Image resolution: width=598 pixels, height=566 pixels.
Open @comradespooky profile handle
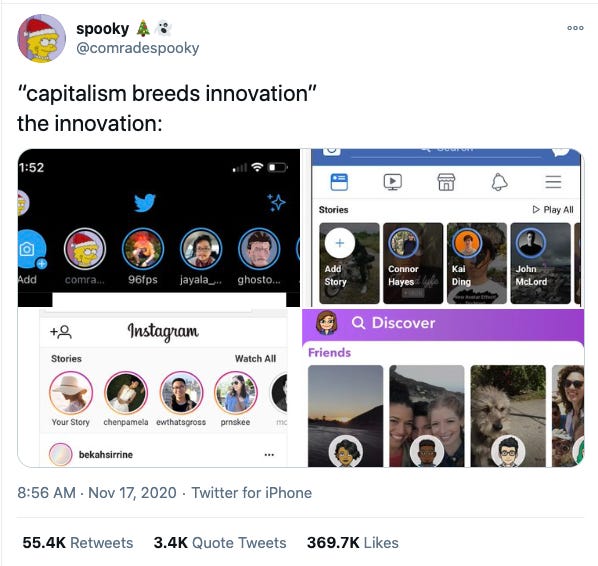coord(138,48)
